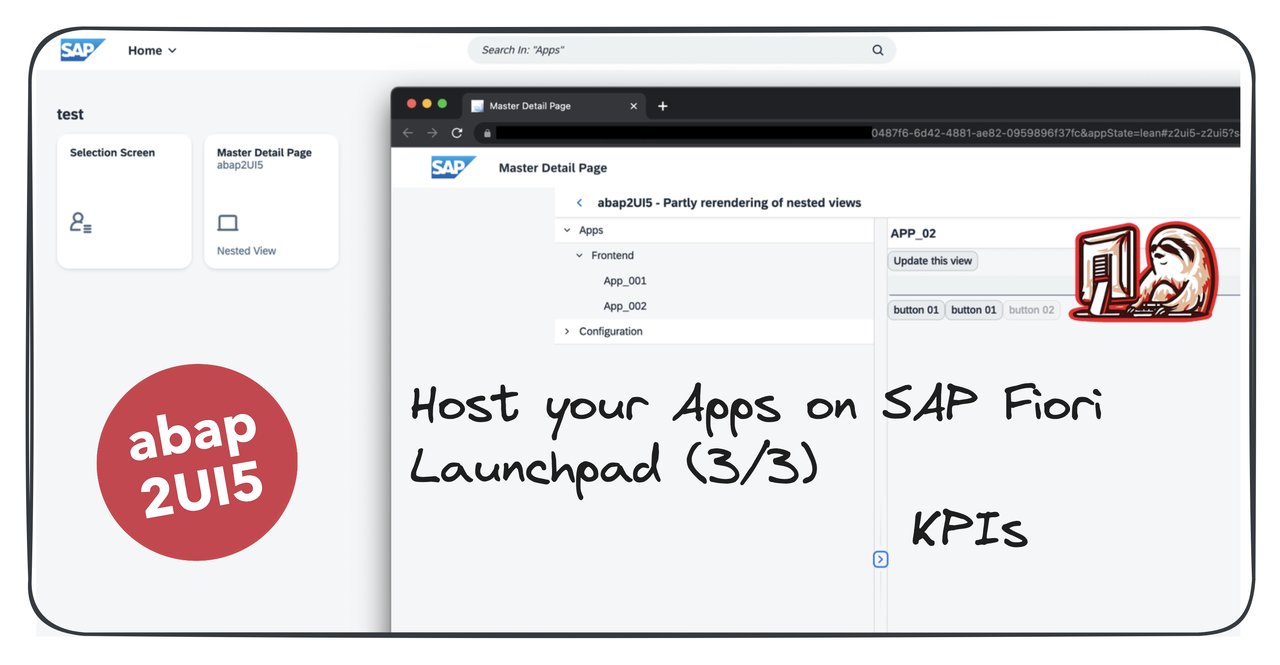The width and height of the screenshot is (1280, 665).
Task: Open the Selection Screen tile
Action: click(x=124, y=201)
